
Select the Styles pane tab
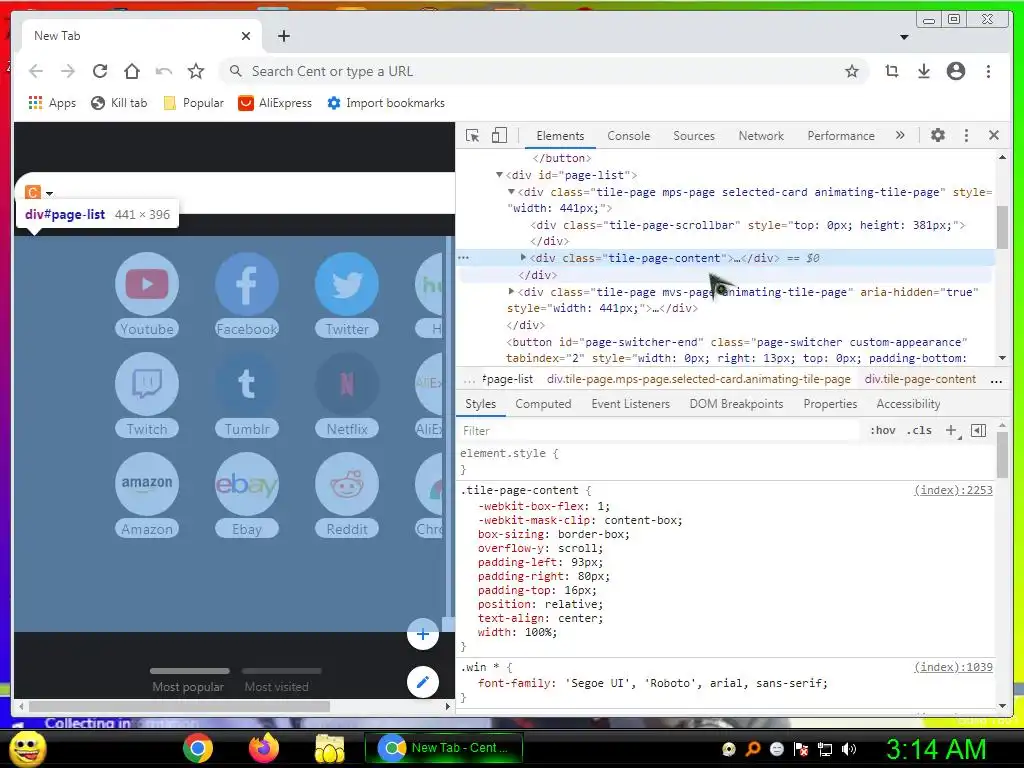click(480, 404)
